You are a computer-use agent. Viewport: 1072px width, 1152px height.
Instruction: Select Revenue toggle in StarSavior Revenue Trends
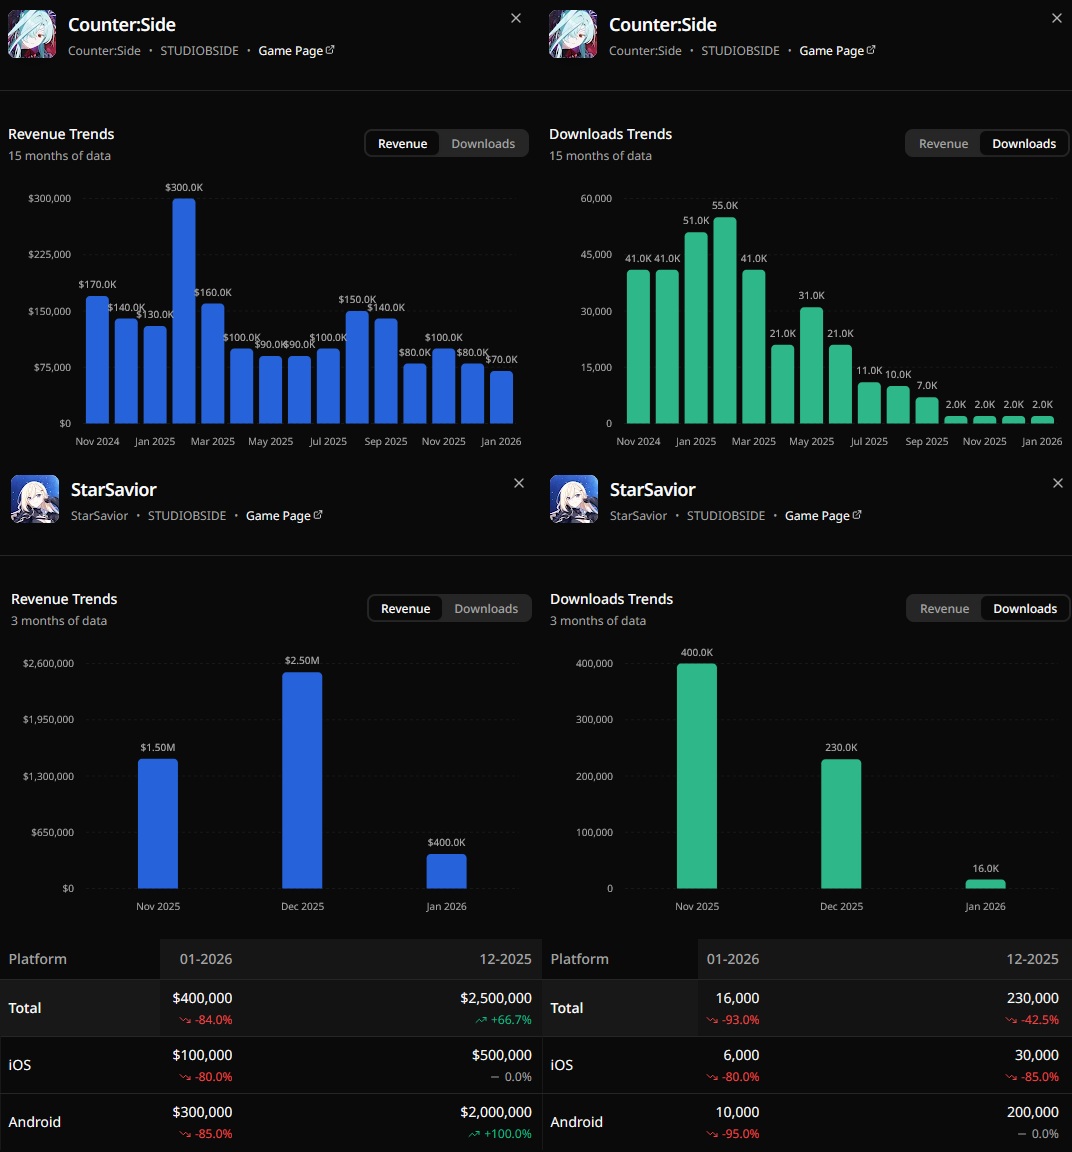[406, 609]
